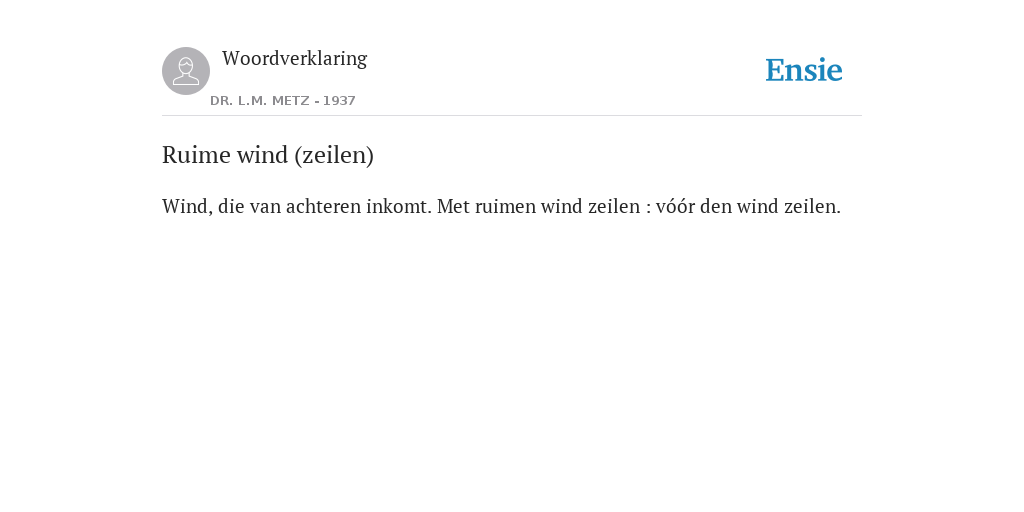Click the word Met in the definition
The height and width of the screenshot is (512, 1024).
point(453,206)
